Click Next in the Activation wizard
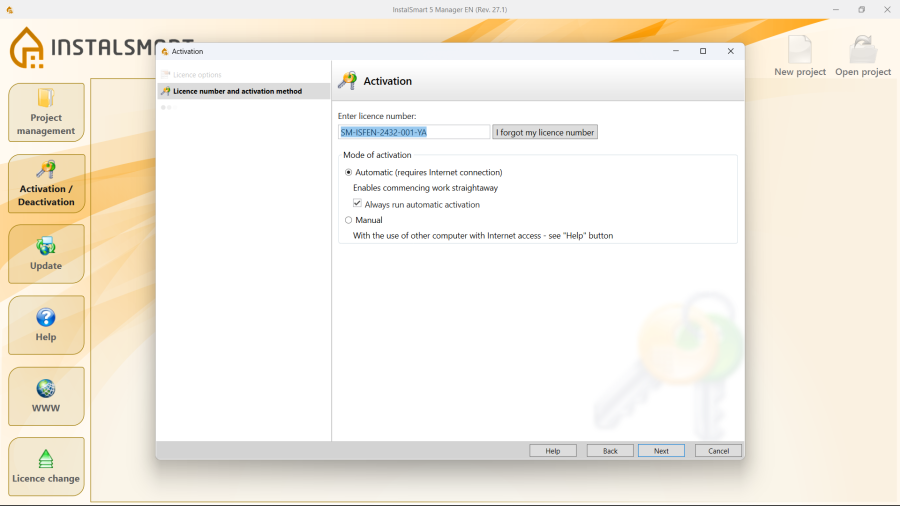 coord(661,451)
